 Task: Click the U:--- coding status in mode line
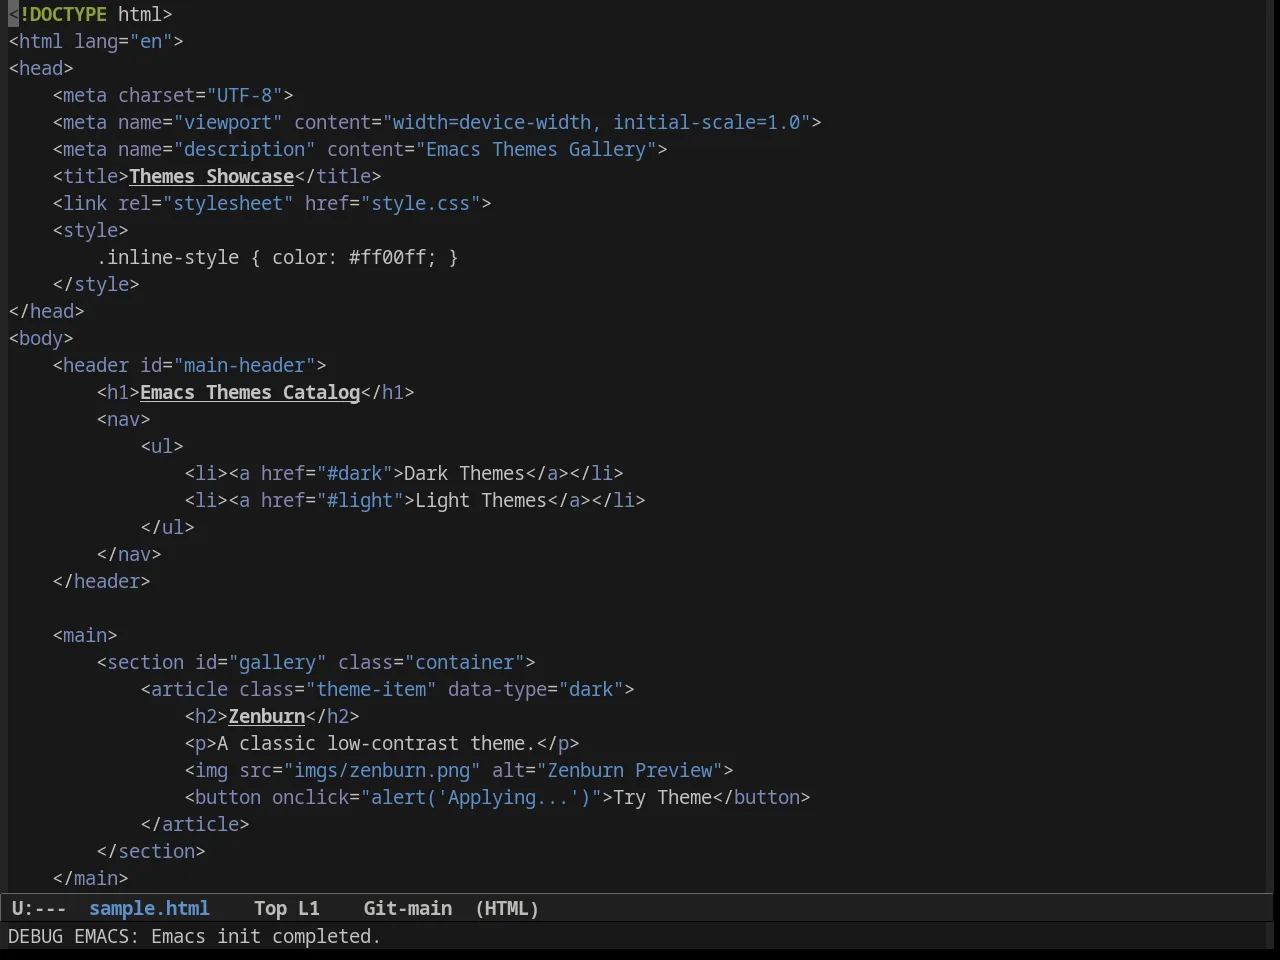point(39,908)
